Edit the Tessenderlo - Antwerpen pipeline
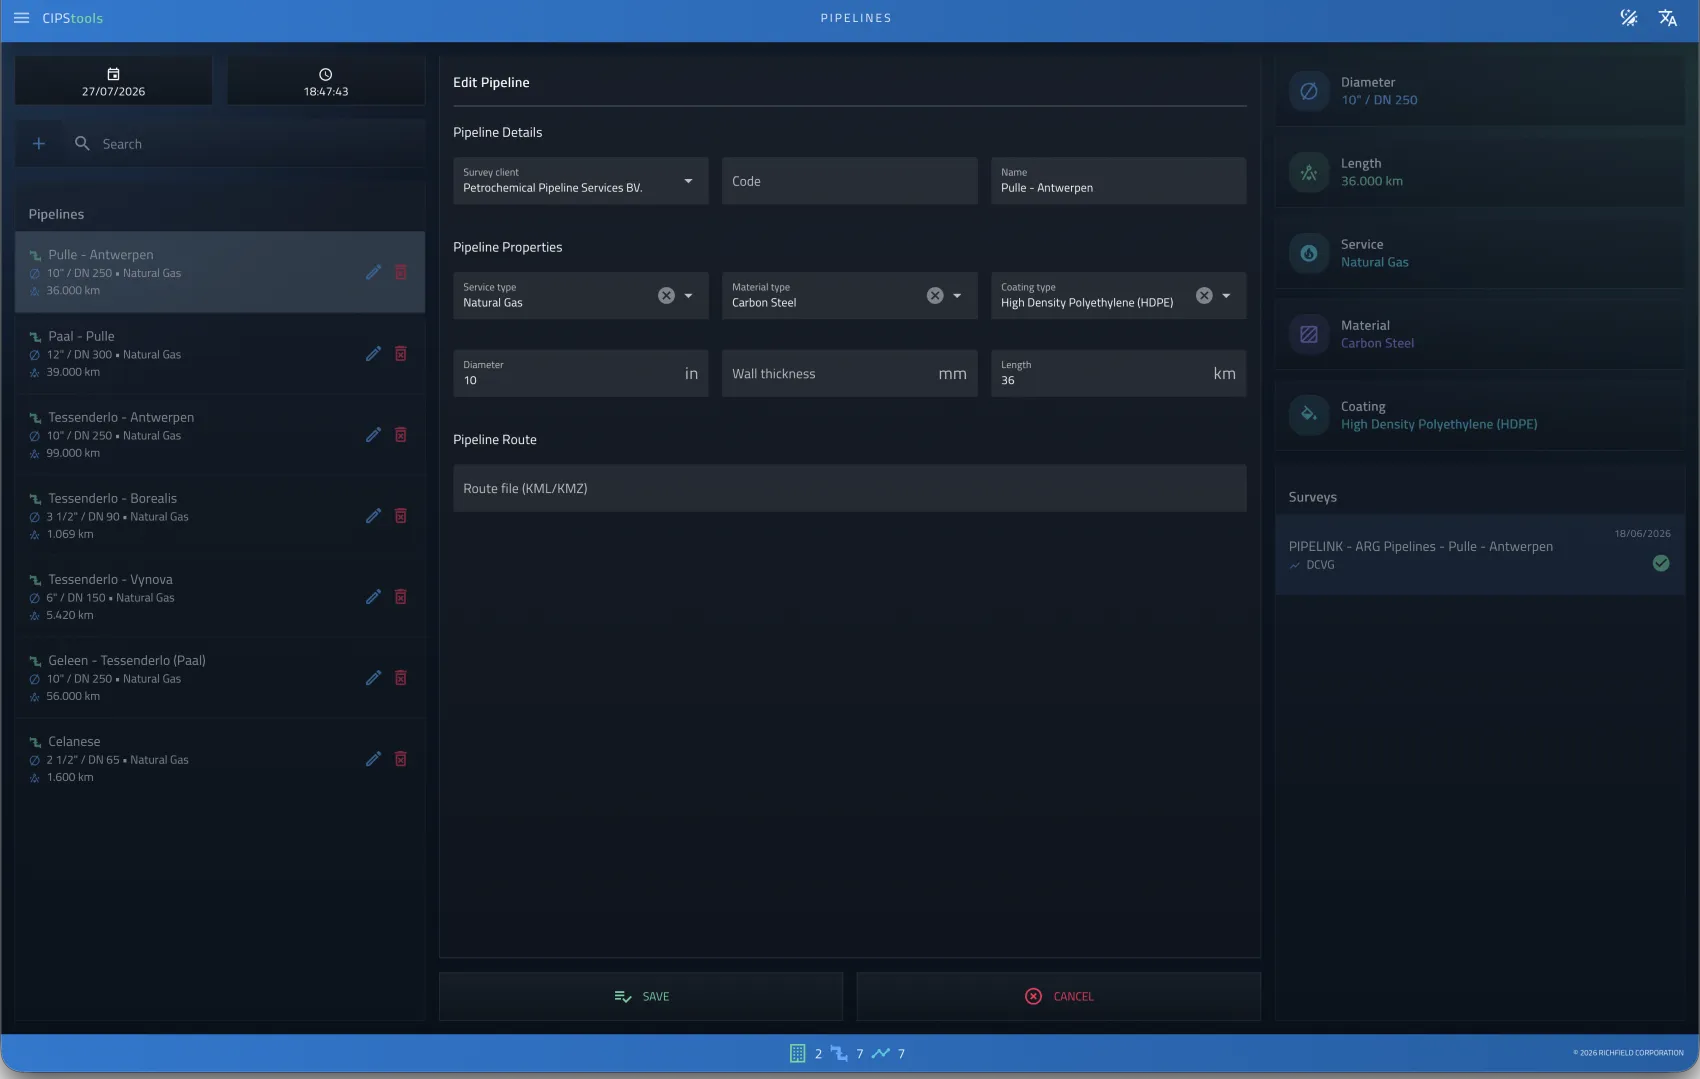The height and width of the screenshot is (1079, 1700). coord(373,434)
